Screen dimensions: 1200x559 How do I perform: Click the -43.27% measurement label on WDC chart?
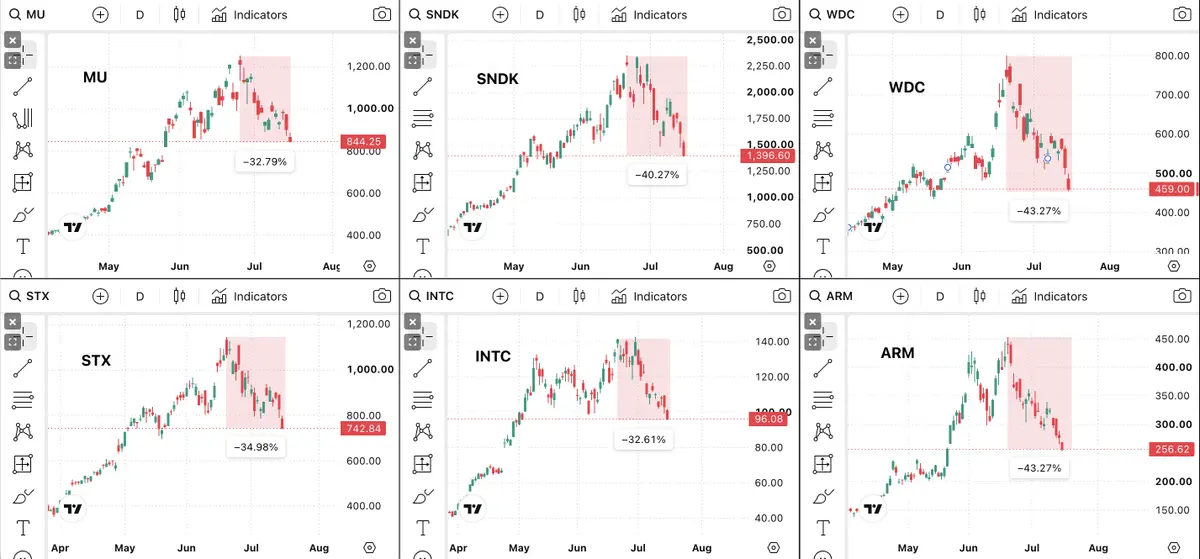coord(1038,211)
